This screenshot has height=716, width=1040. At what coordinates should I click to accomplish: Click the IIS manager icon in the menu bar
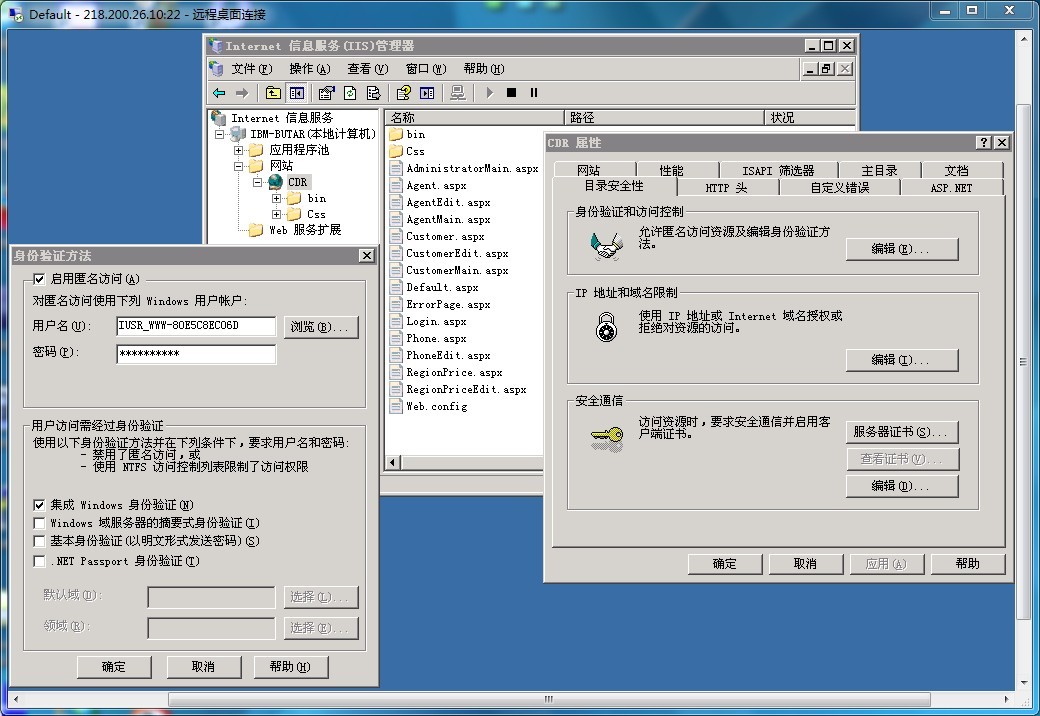click(216, 68)
